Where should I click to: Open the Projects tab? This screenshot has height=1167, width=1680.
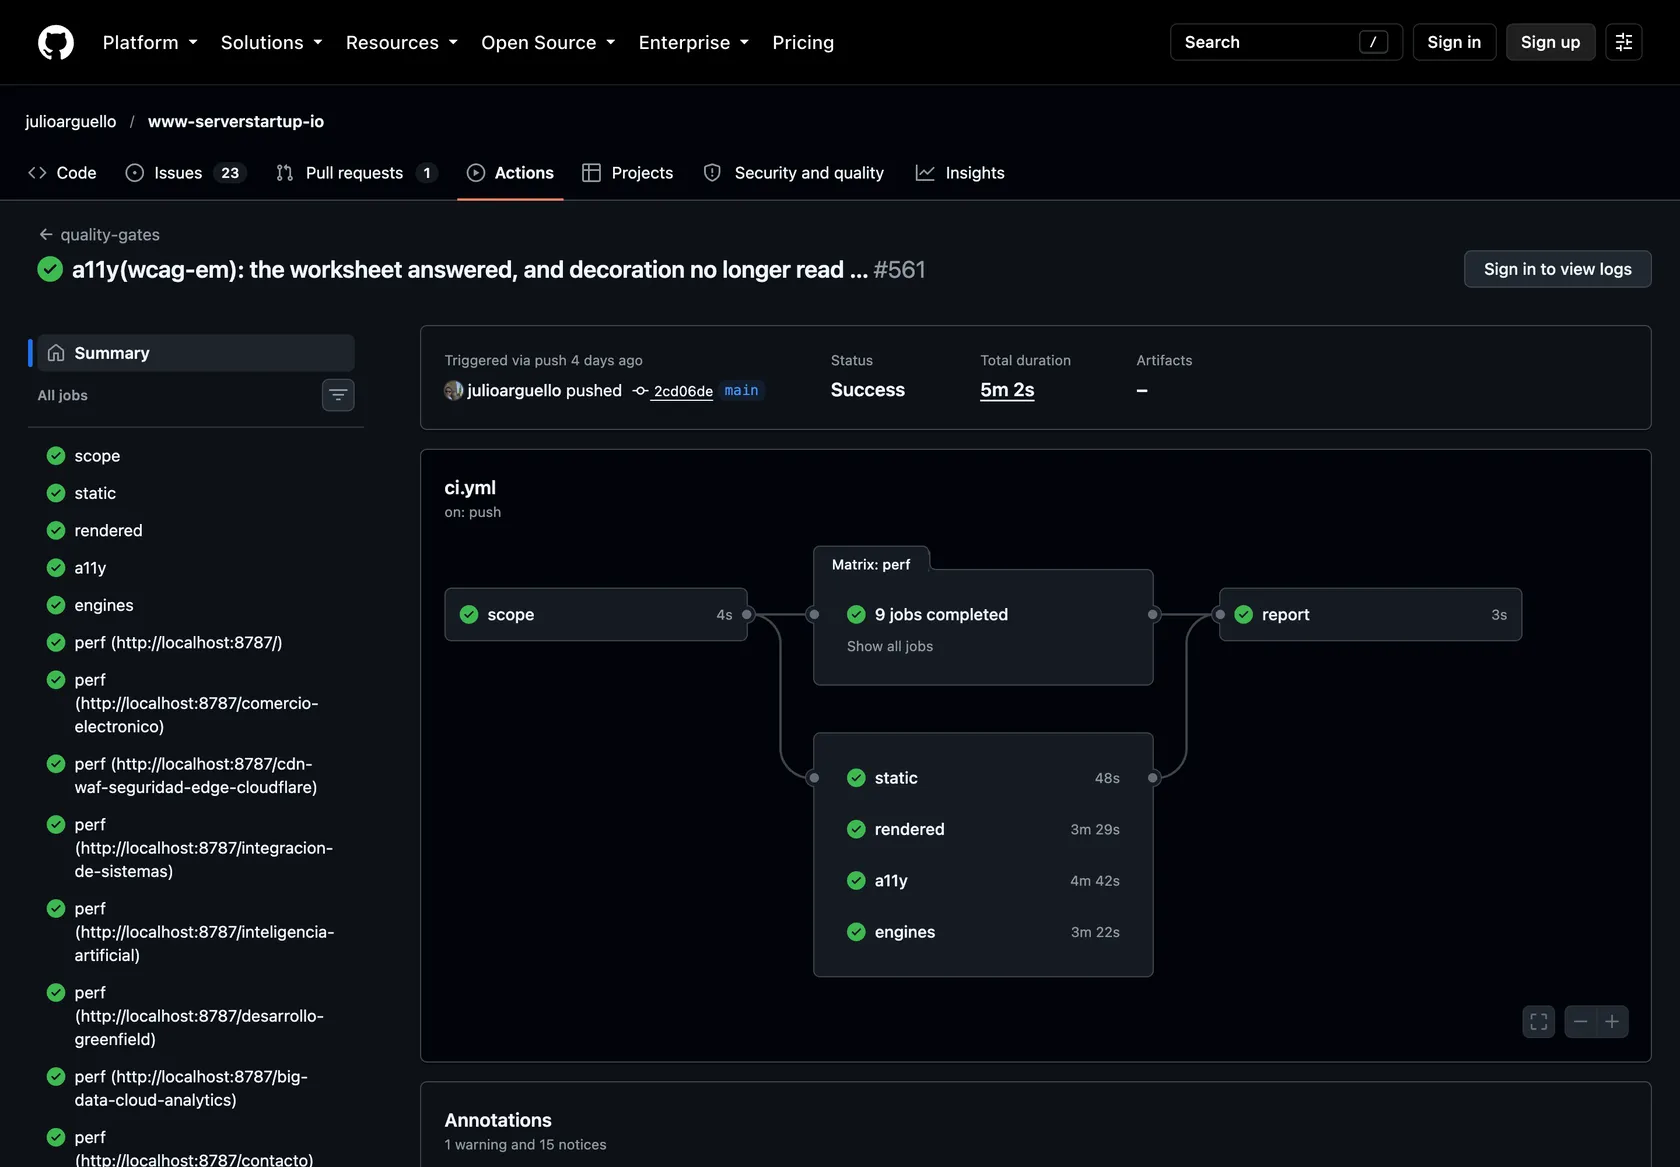tap(628, 173)
